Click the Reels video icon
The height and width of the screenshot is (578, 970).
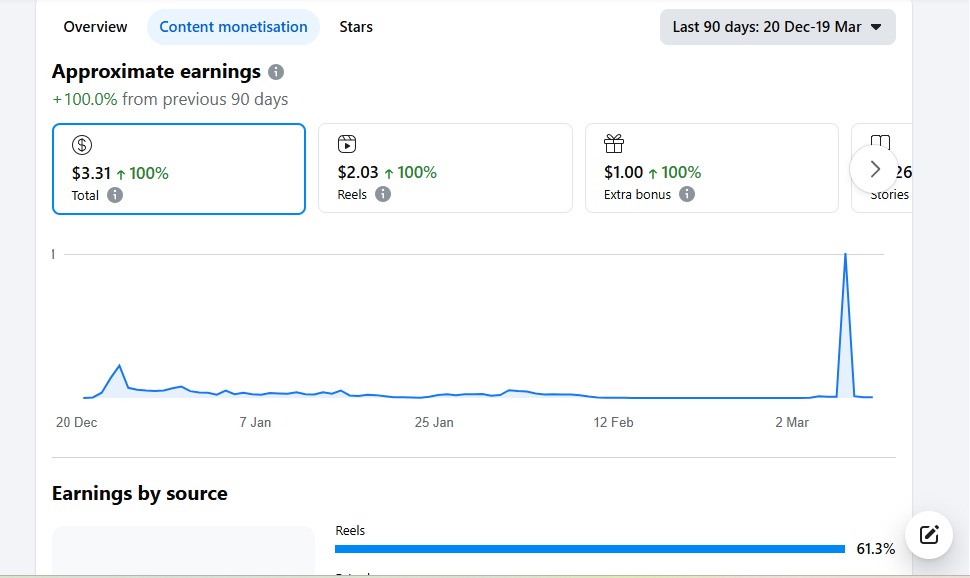347,144
